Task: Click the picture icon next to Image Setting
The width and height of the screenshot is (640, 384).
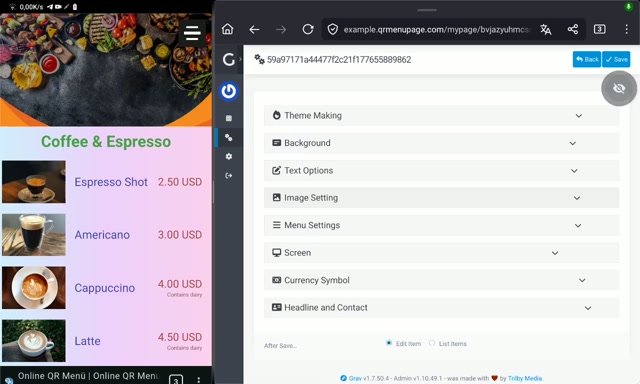Action: pos(276,198)
